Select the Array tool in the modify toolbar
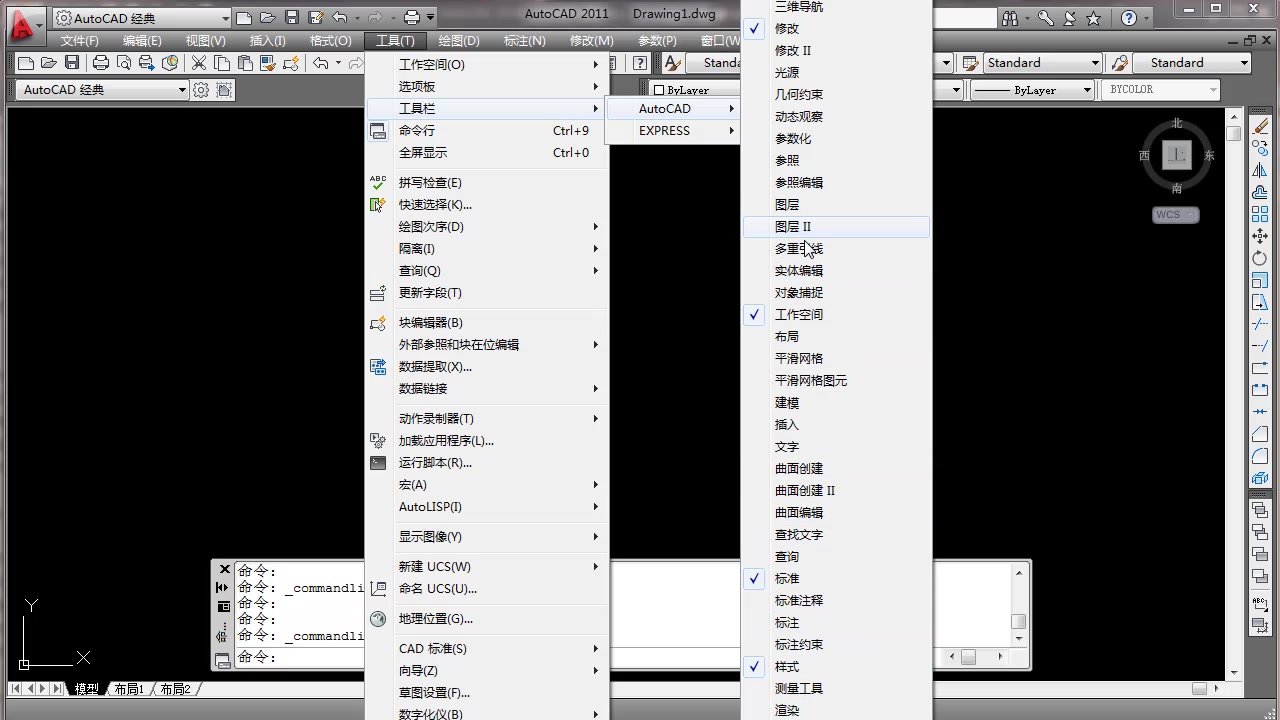Screen dimensions: 1280x720 pyautogui.click(x=1260, y=214)
